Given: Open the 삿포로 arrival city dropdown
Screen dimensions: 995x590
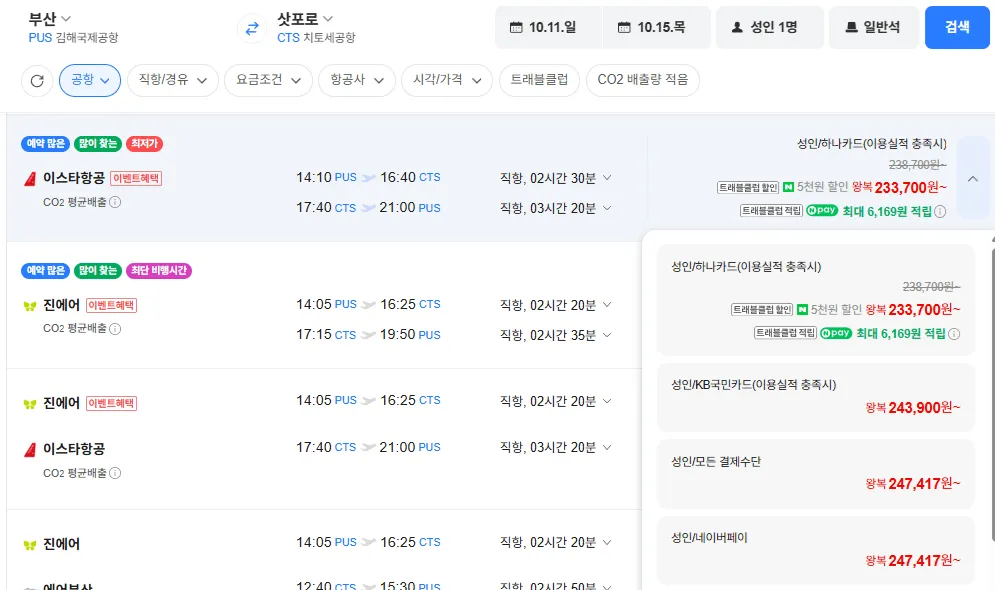Looking at the screenshot, I should (305, 18).
